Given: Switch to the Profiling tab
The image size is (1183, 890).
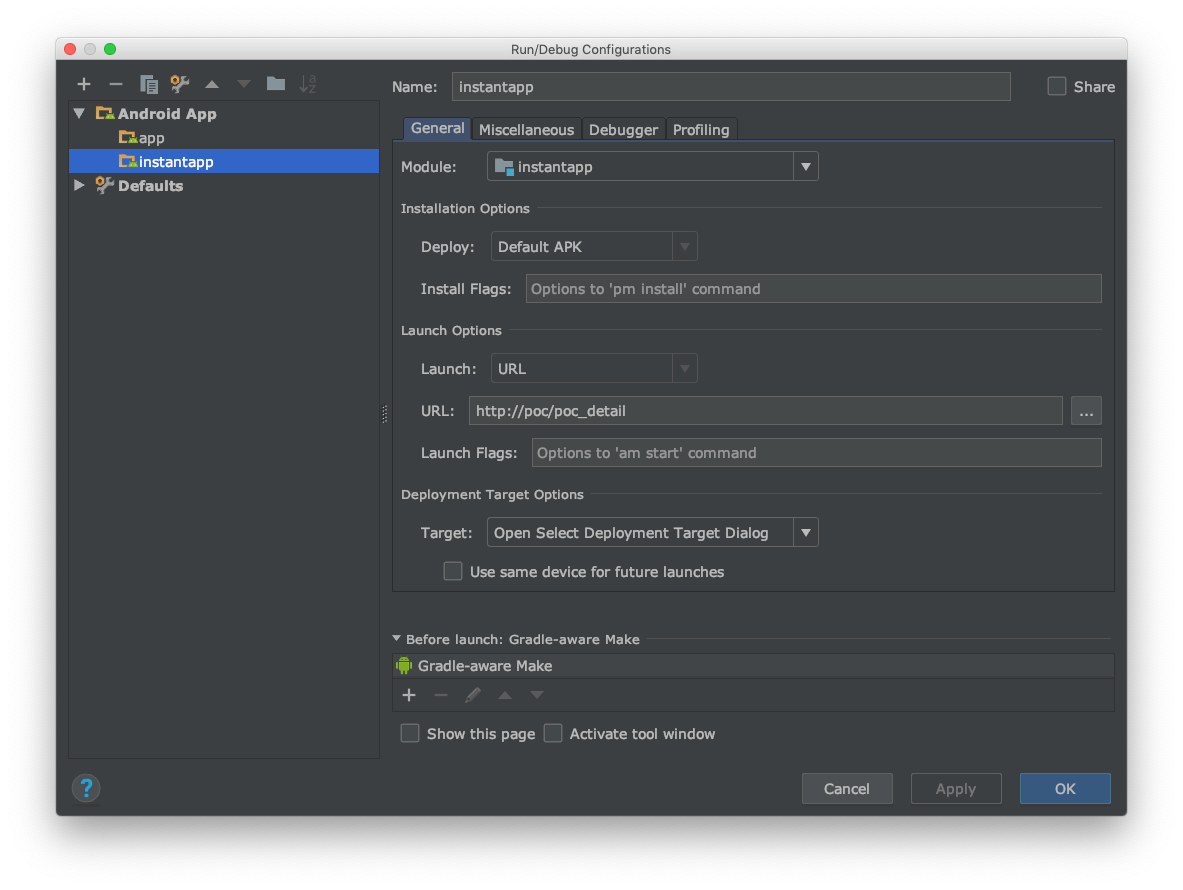Looking at the screenshot, I should (701, 130).
